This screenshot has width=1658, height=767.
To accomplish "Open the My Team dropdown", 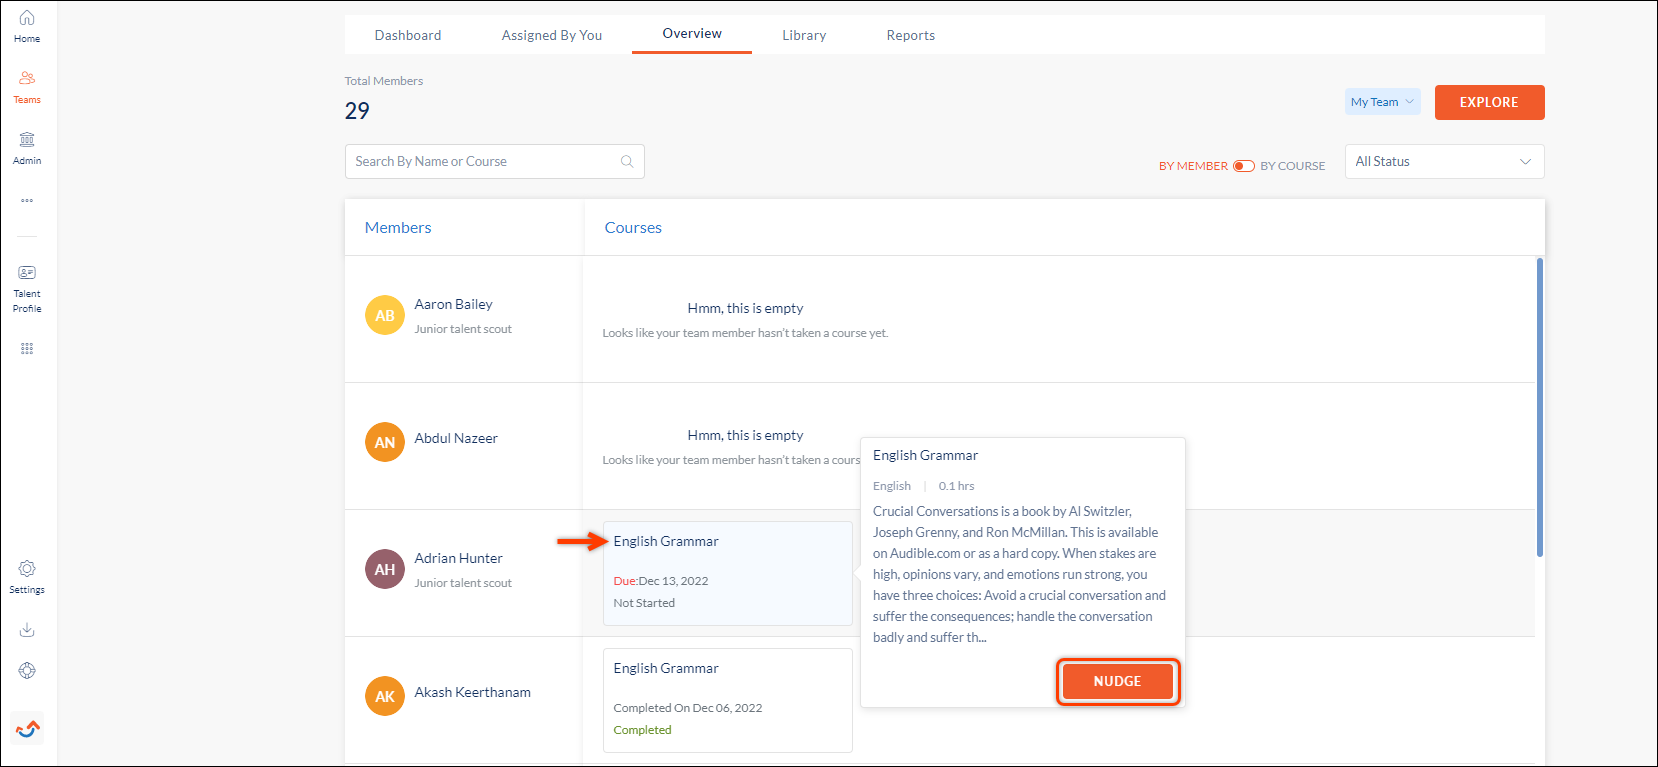I will [x=1383, y=102].
